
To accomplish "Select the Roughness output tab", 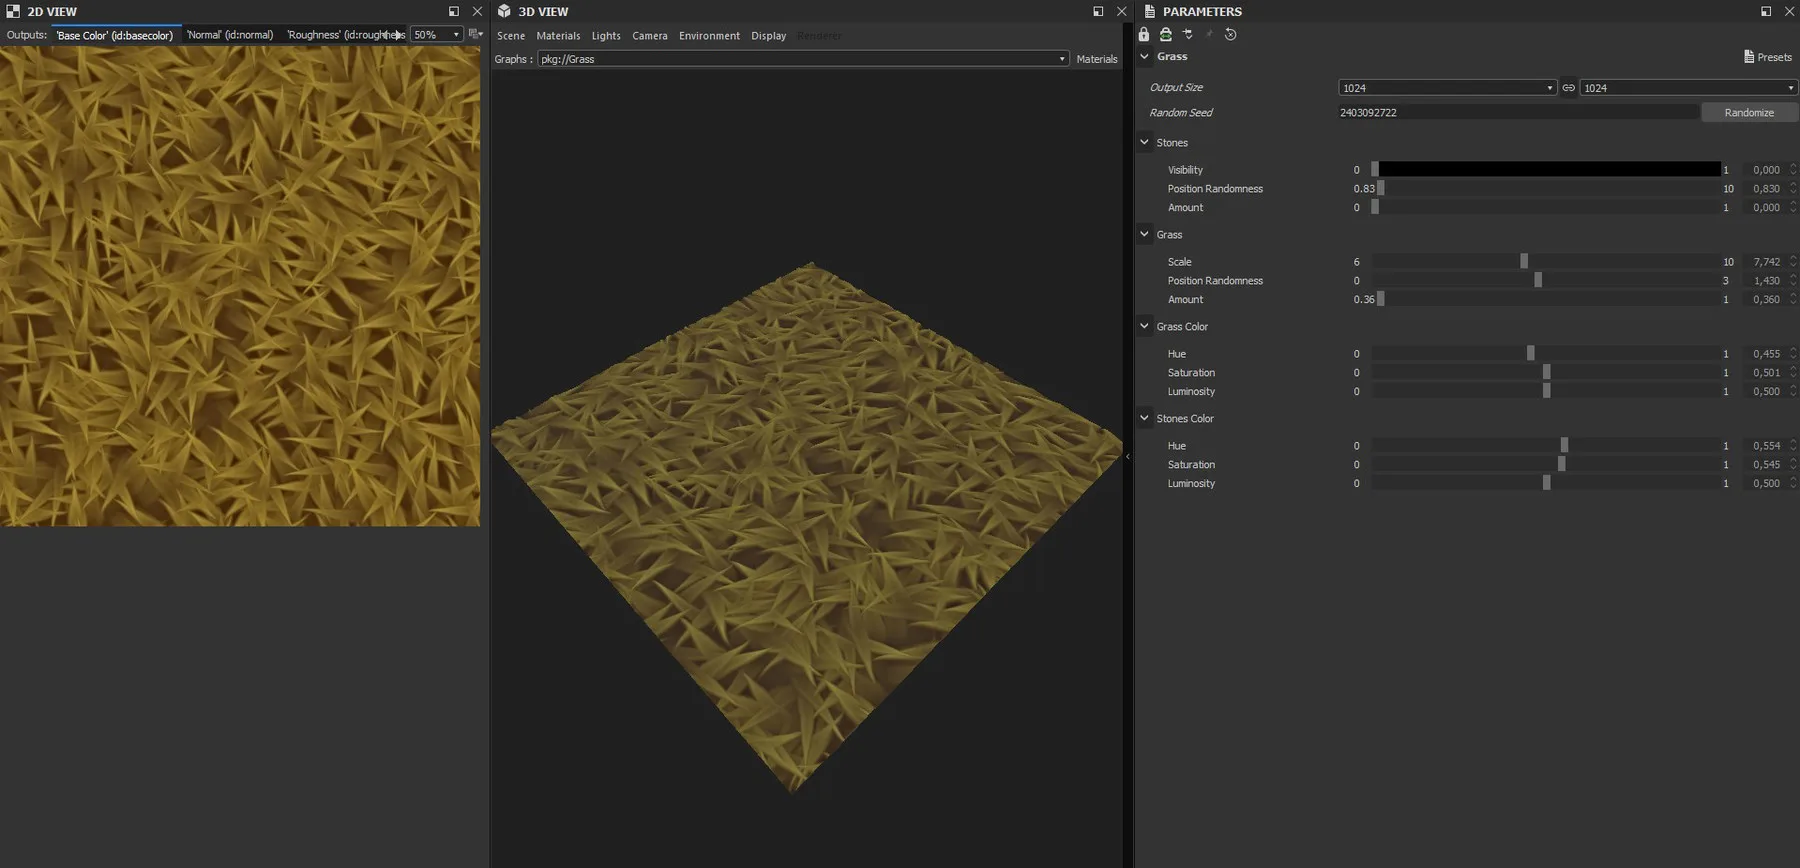I will (345, 35).
